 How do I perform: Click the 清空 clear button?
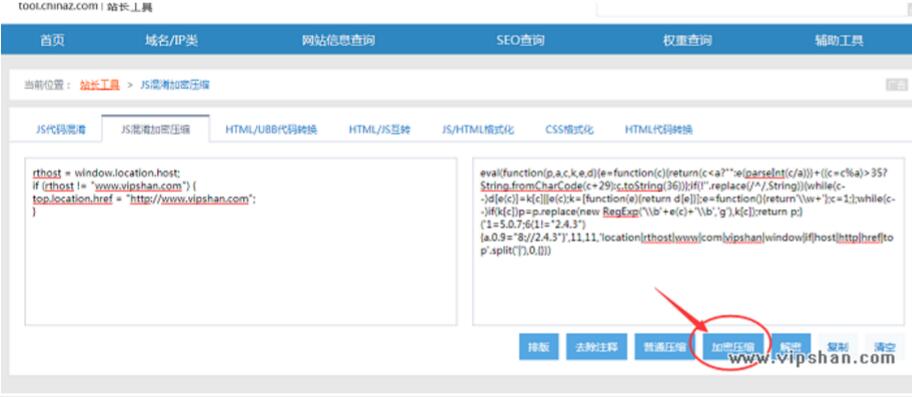[884, 347]
